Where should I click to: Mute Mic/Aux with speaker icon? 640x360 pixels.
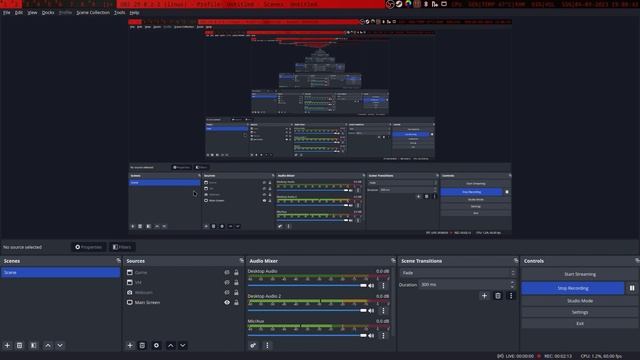tap(371, 336)
